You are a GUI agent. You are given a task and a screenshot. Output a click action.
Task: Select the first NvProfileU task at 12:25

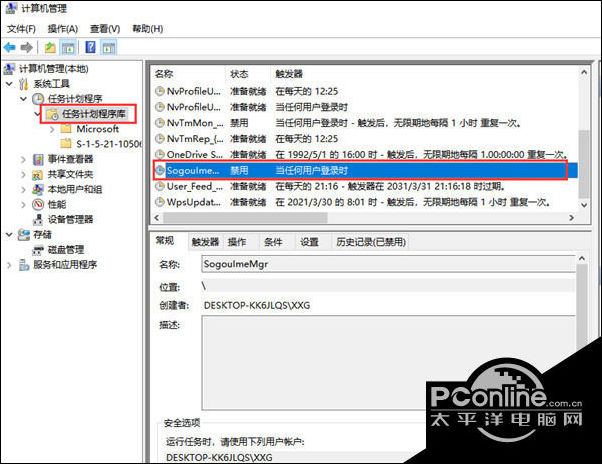coord(365,91)
